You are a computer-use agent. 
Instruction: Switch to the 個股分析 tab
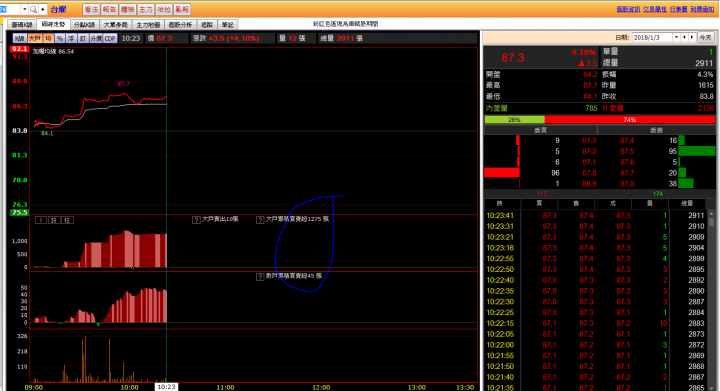180,24
